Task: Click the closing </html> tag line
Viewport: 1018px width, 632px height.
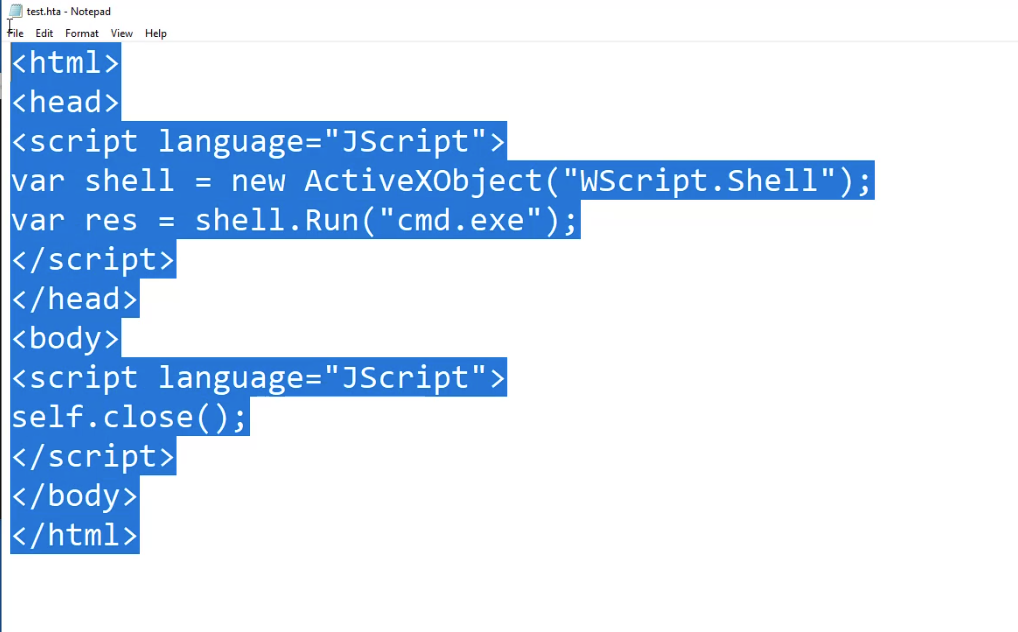Action: 75,535
